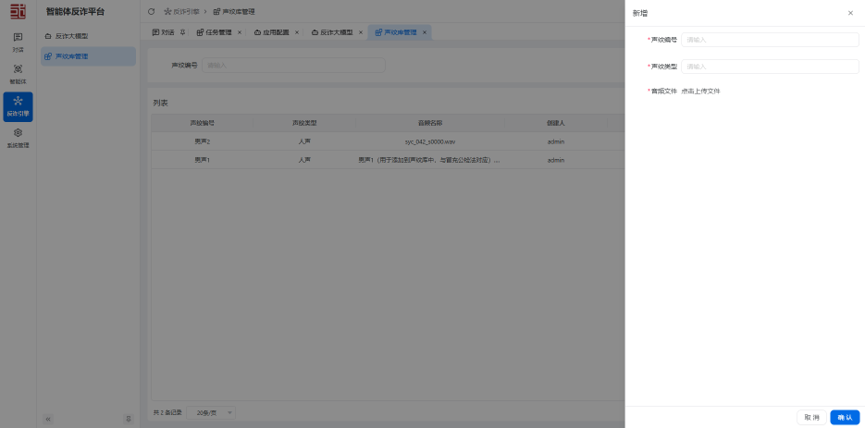Focus 声纹类型 input in 新增 drawer

(x=770, y=66)
